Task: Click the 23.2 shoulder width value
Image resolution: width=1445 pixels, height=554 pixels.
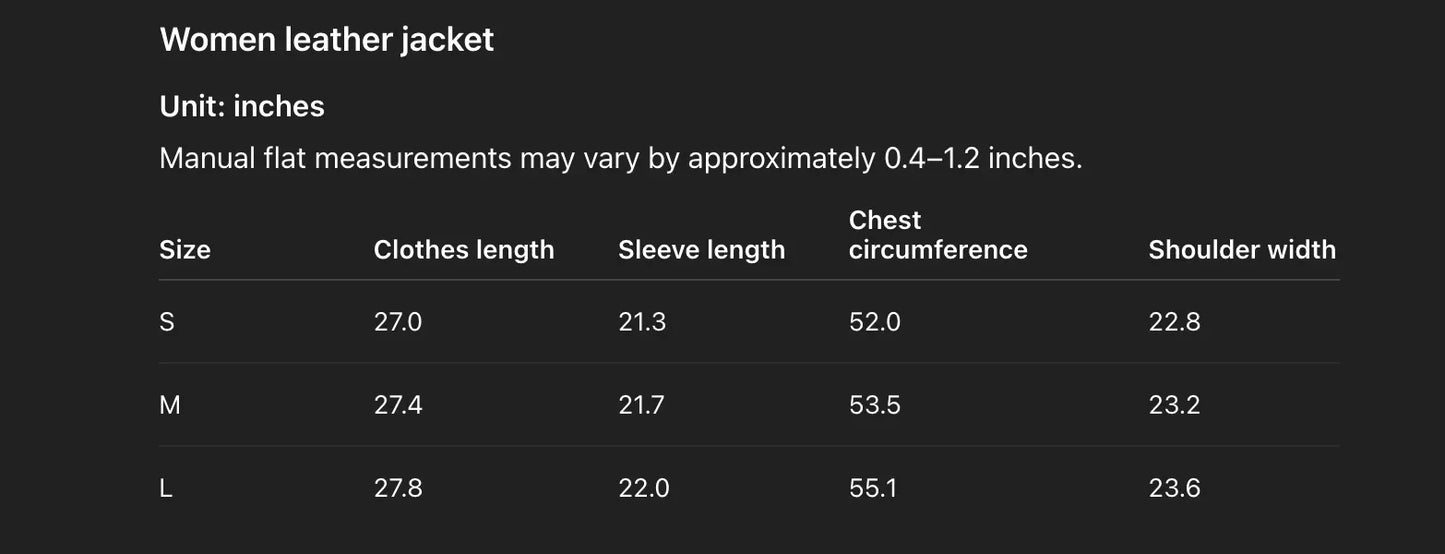Action: click(x=1174, y=405)
